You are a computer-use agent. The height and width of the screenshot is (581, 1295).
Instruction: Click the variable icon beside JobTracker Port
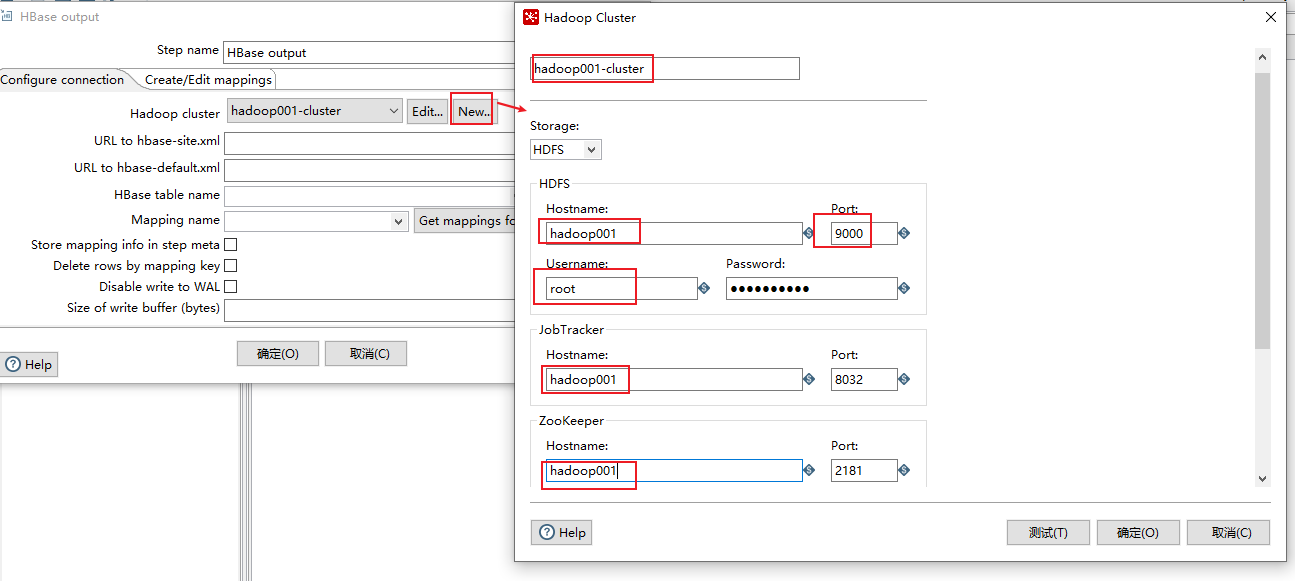(903, 379)
